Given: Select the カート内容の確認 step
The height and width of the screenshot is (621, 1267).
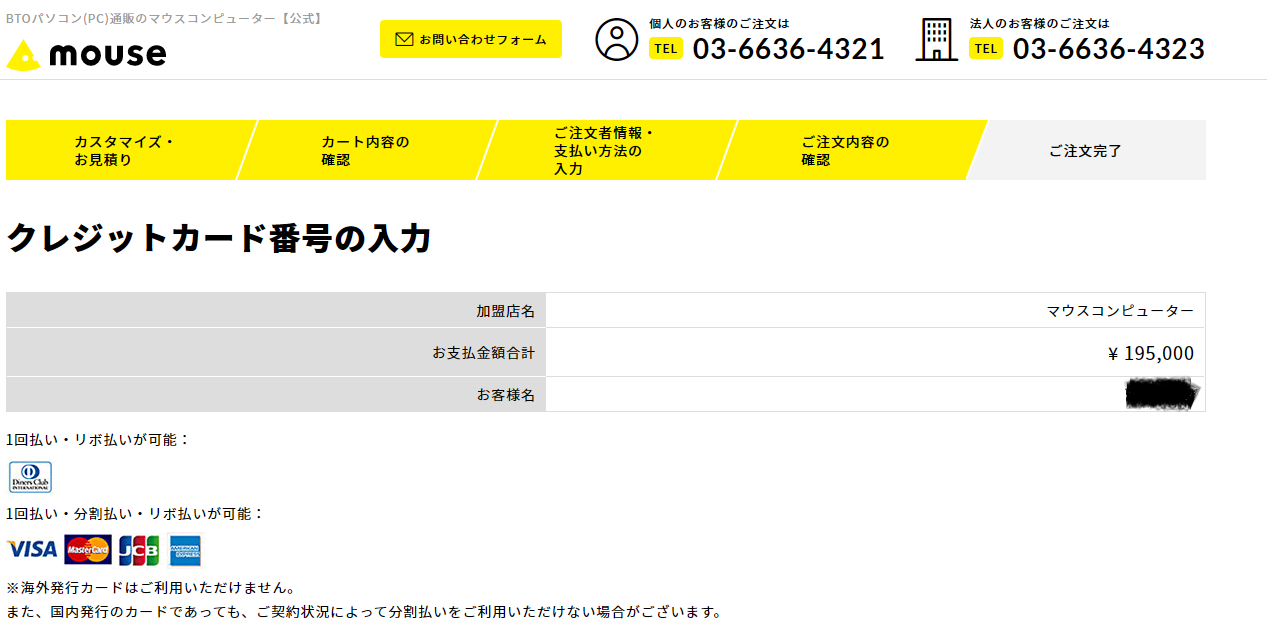Looking at the screenshot, I should pyautogui.click(x=366, y=150).
